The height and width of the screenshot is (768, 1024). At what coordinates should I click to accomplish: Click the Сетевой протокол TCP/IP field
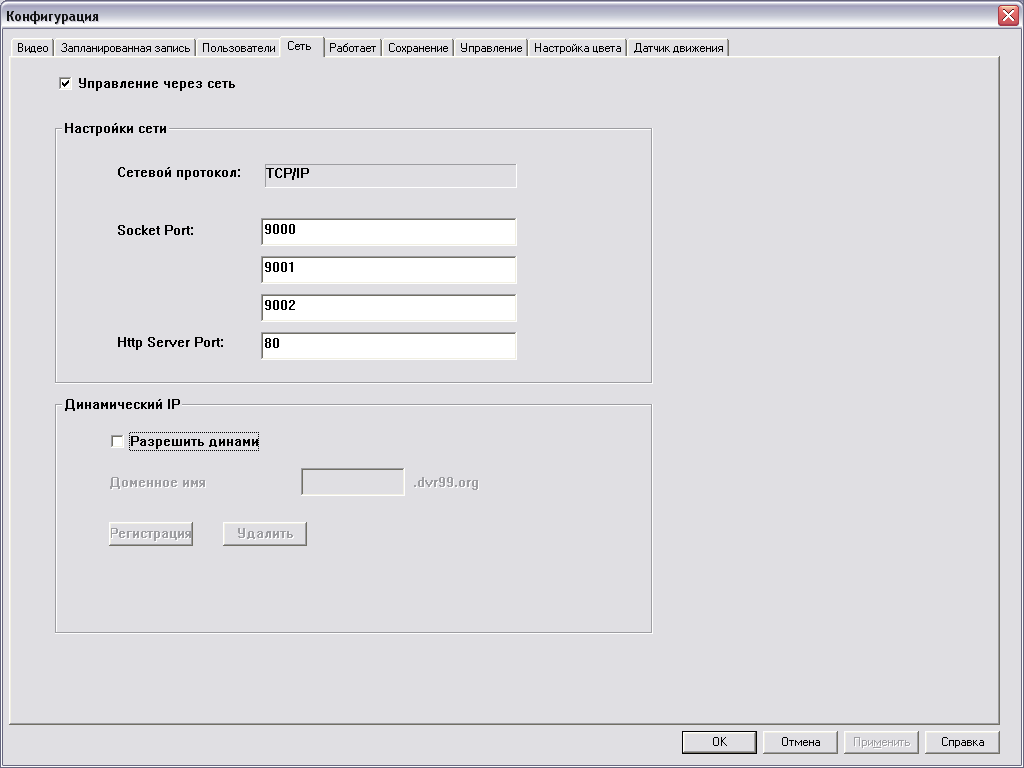pyautogui.click(x=390, y=175)
